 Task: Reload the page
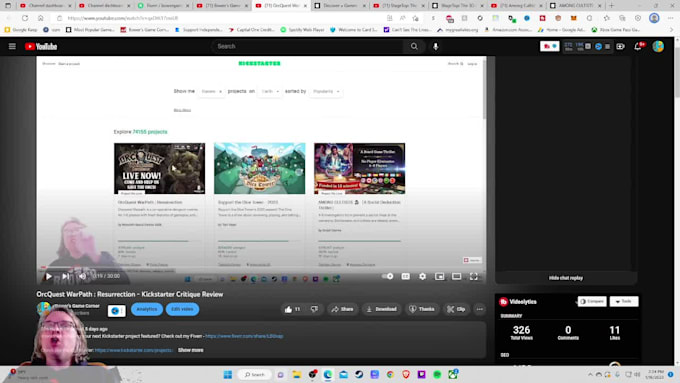pyautogui.click(x=25, y=18)
